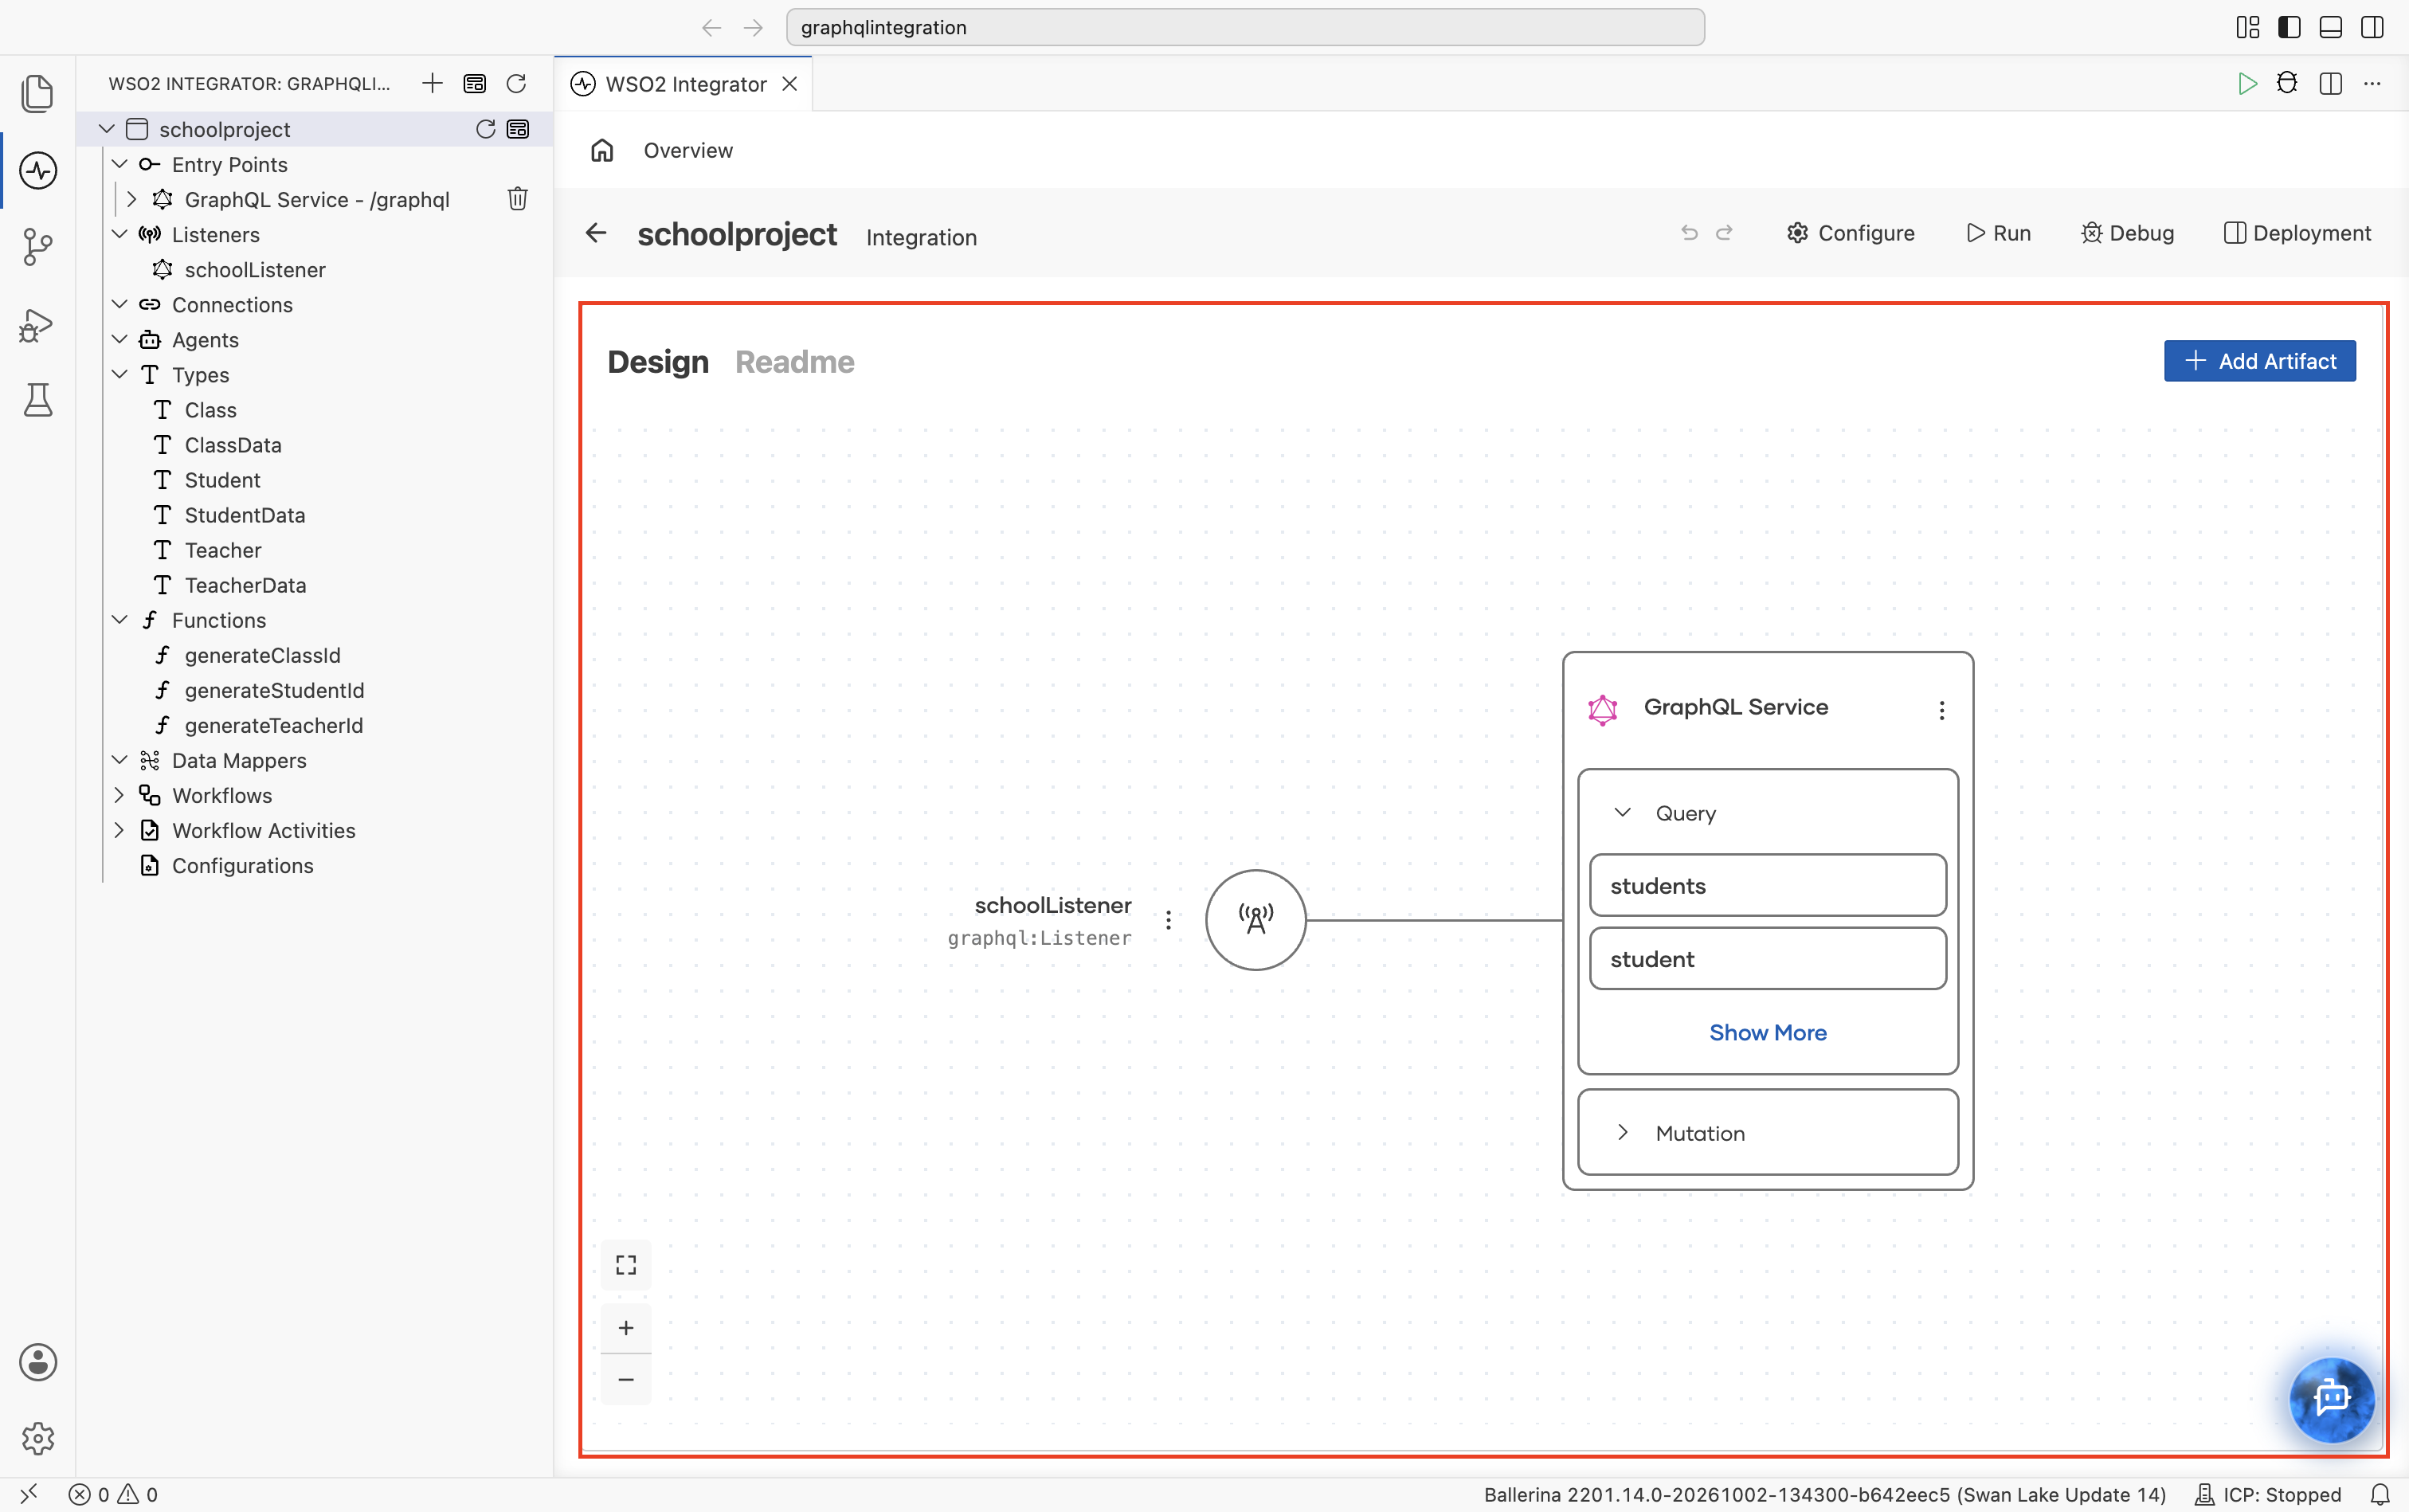
Task: Zoom out with the minus canvas control
Action: [x=626, y=1380]
